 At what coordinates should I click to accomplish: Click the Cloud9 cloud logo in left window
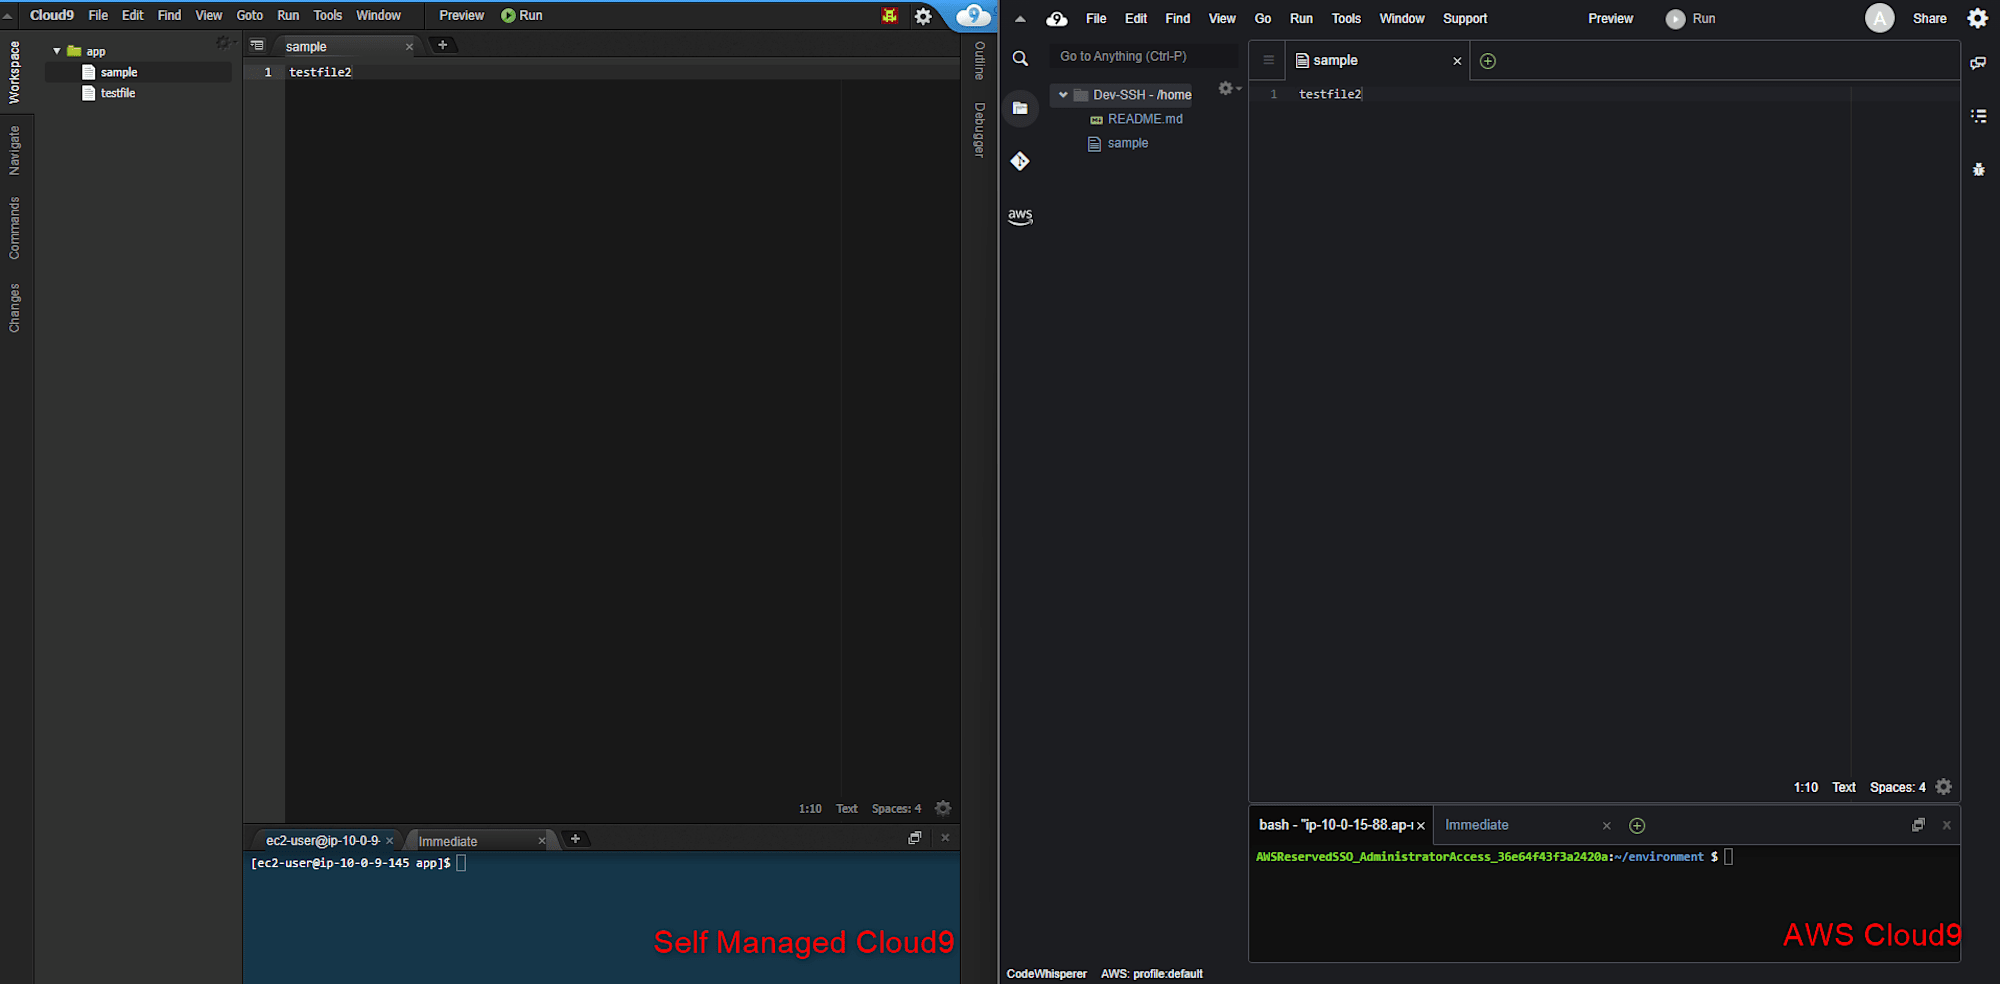[973, 15]
